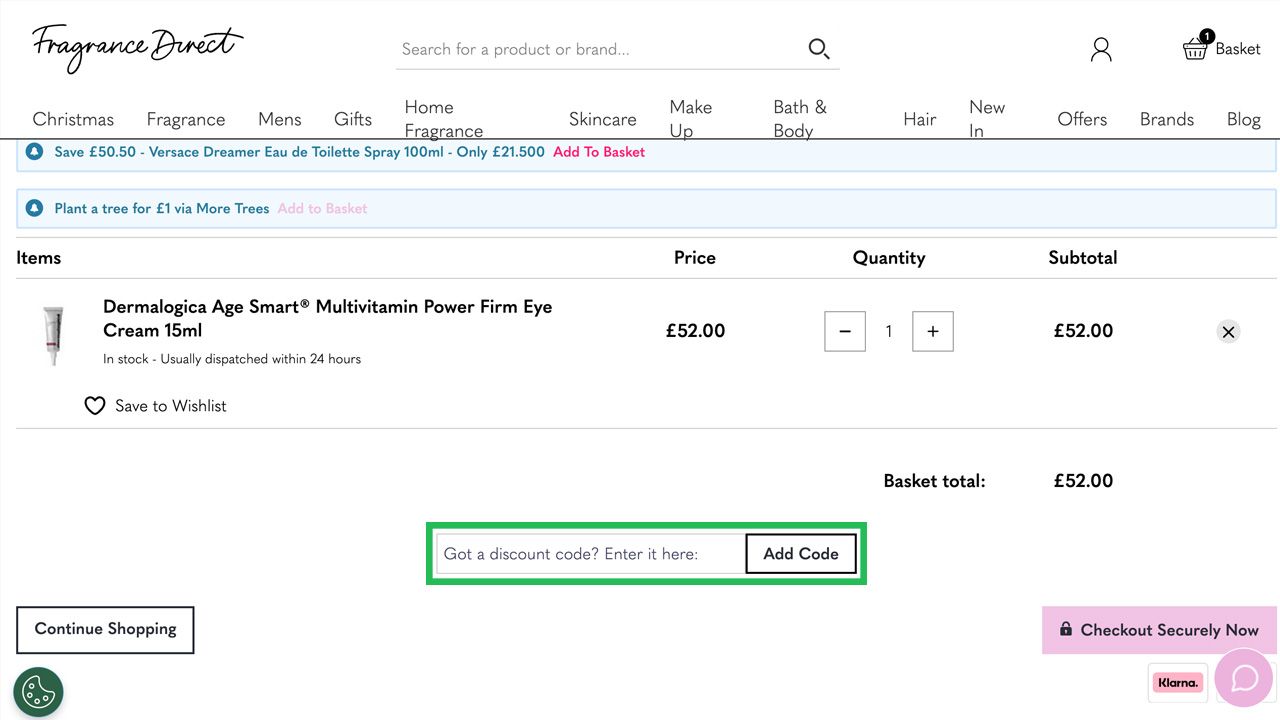This screenshot has height=720, width=1280.
Task: Open the Hair menu
Action: click(x=920, y=119)
